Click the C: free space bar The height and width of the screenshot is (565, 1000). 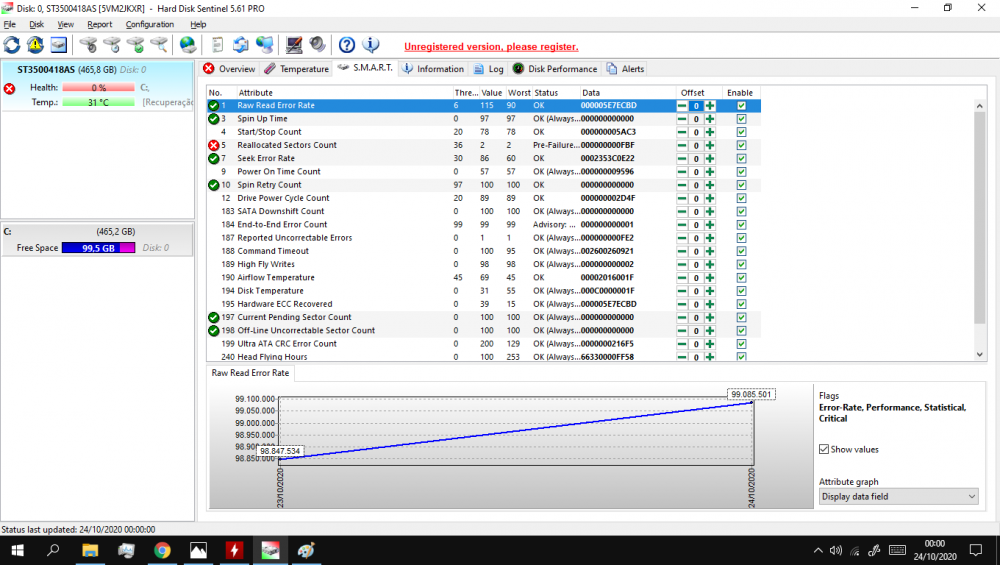98,248
